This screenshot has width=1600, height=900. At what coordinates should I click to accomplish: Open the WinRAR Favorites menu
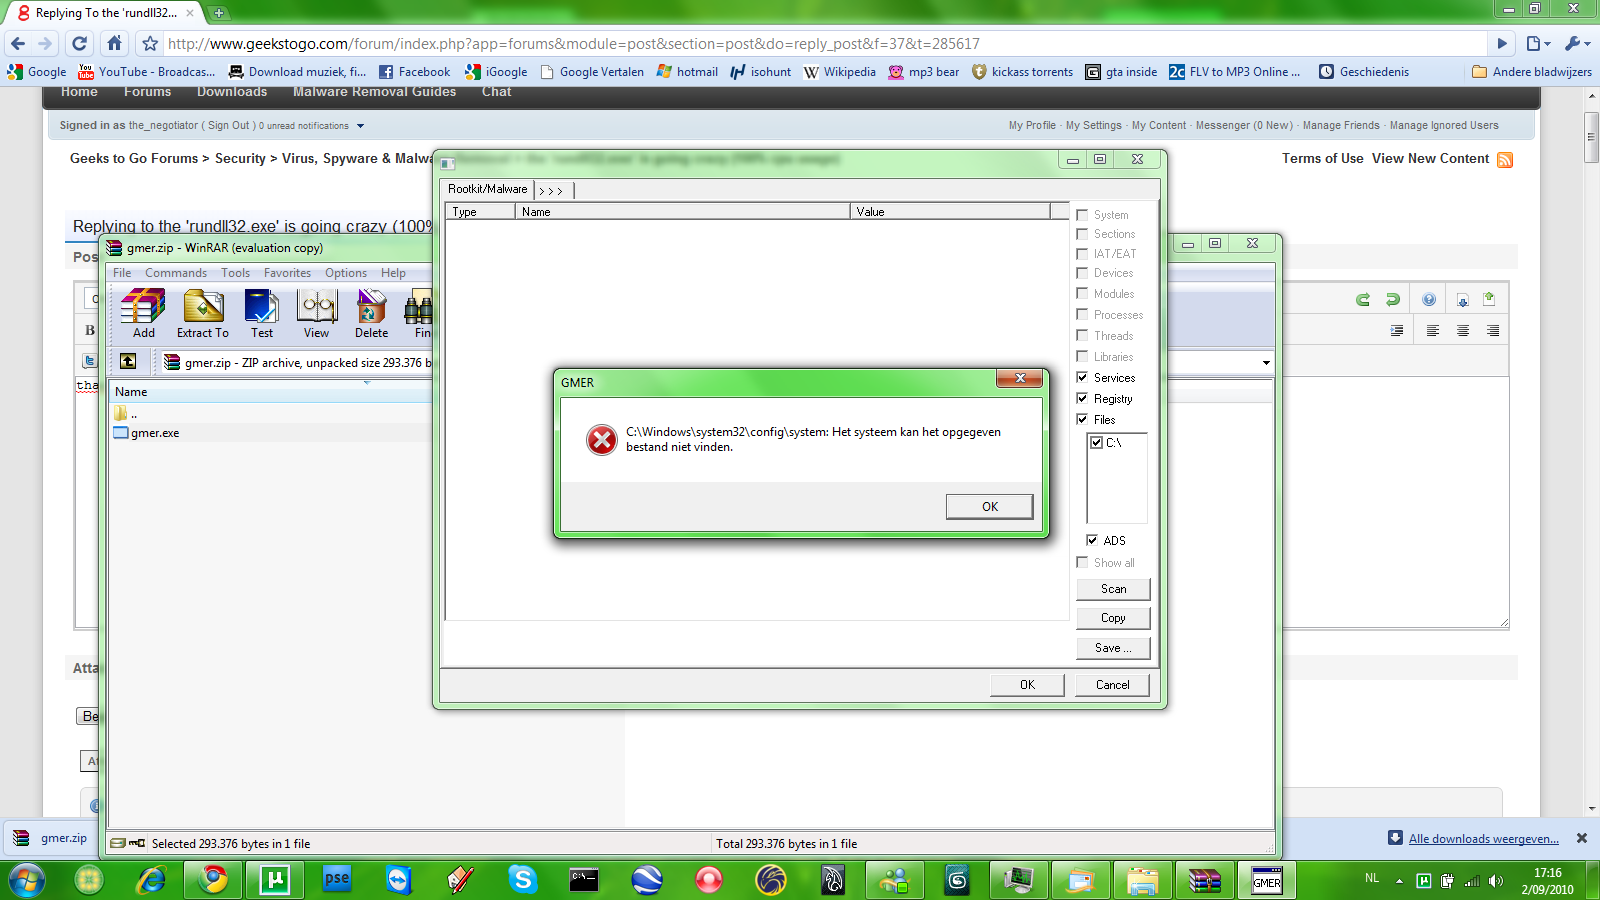pos(287,273)
